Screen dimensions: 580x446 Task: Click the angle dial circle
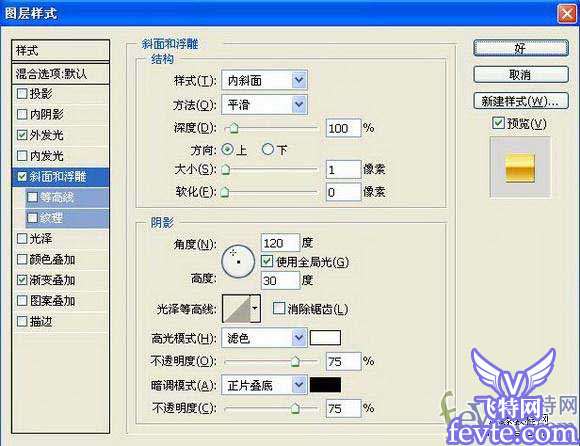pos(238,261)
